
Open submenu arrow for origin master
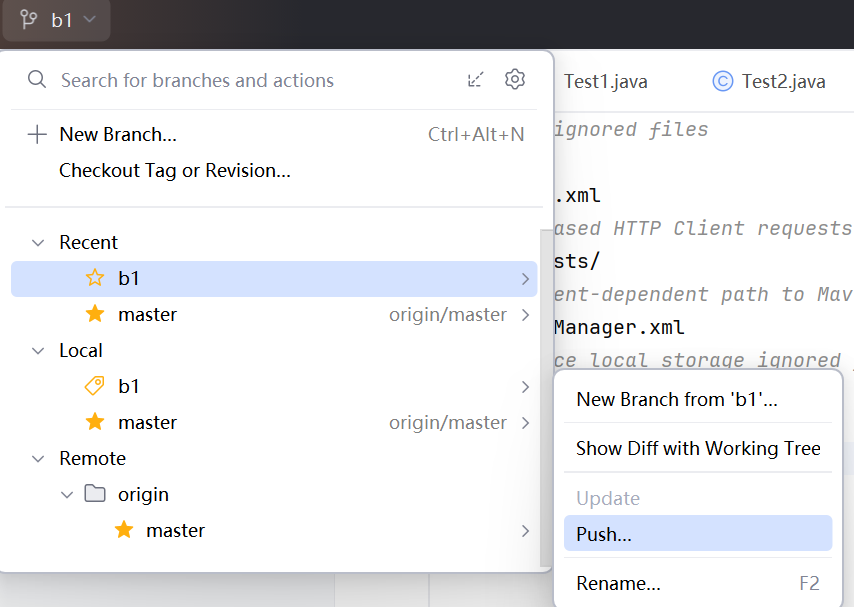tap(525, 531)
